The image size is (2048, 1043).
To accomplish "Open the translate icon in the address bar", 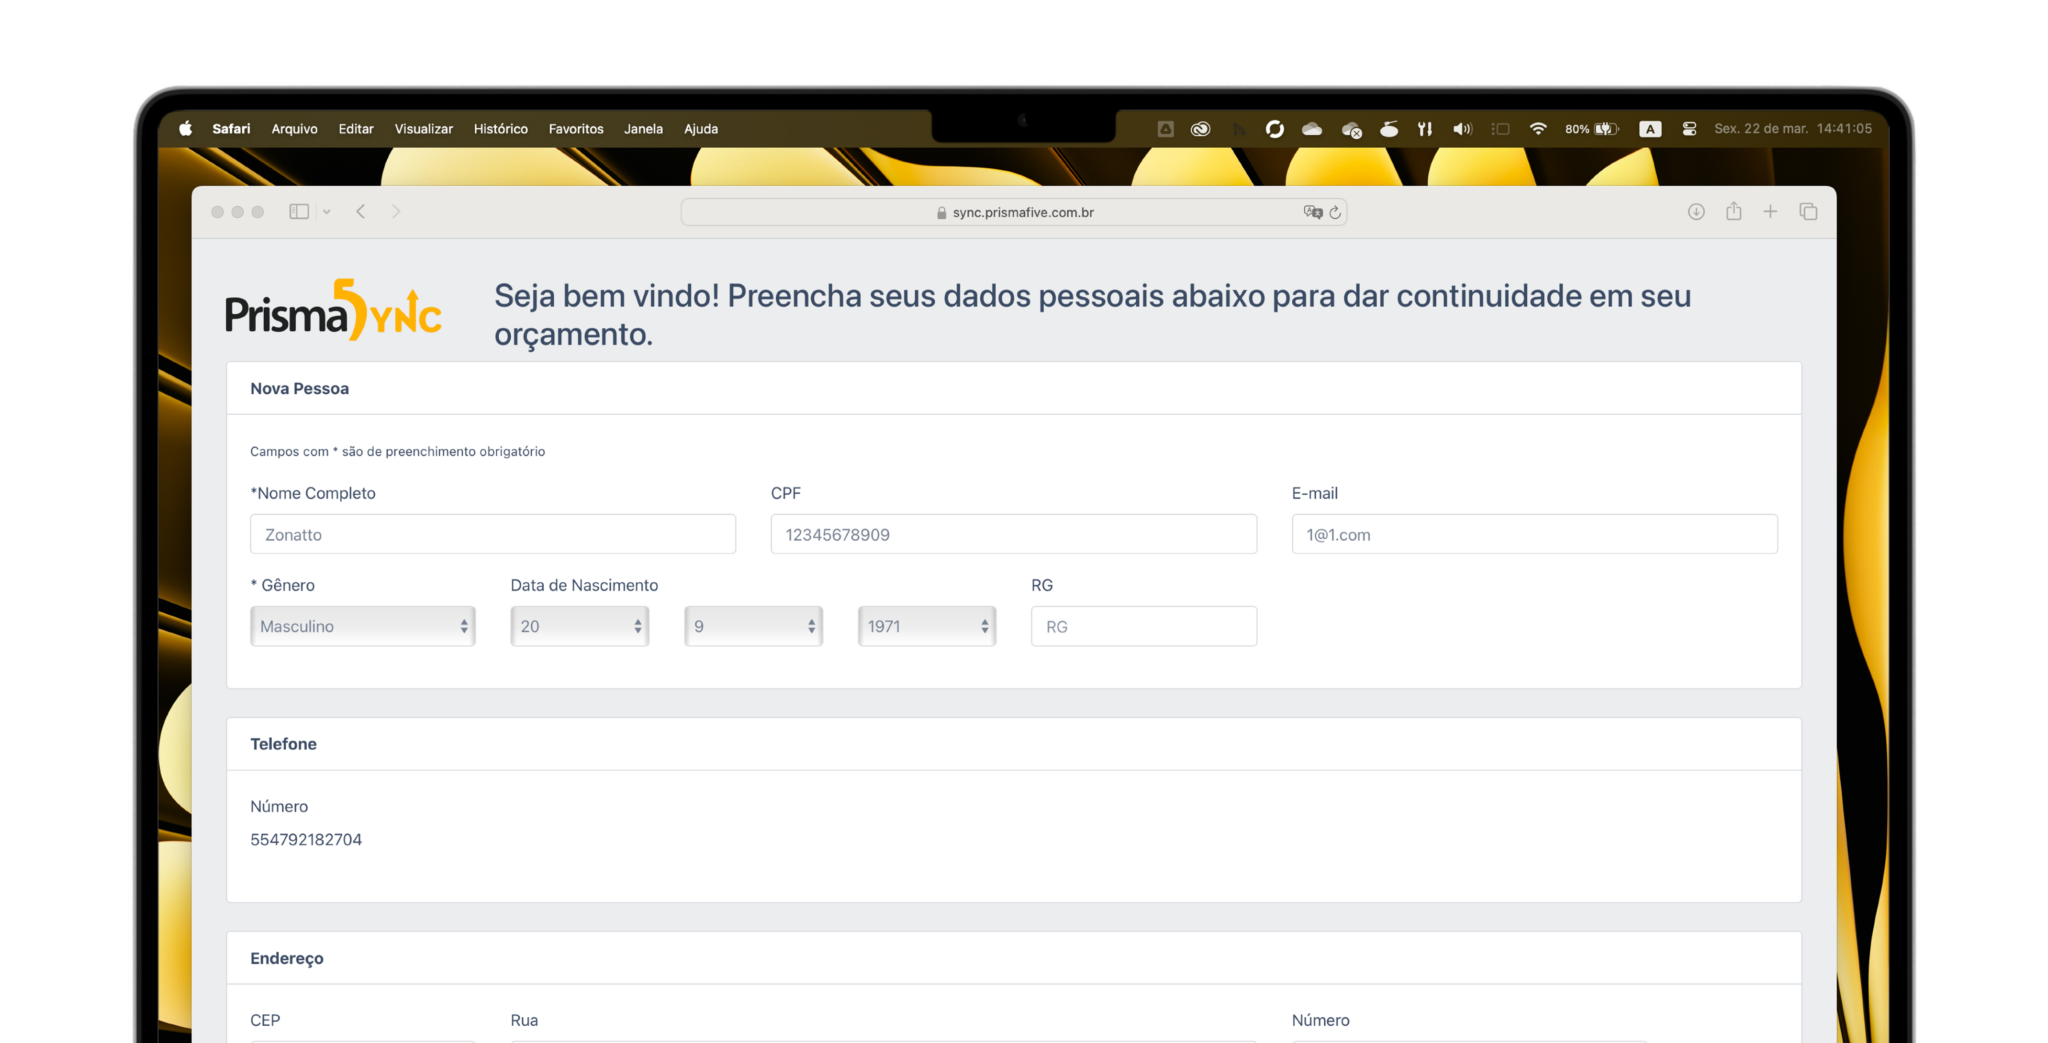I will point(1311,211).
